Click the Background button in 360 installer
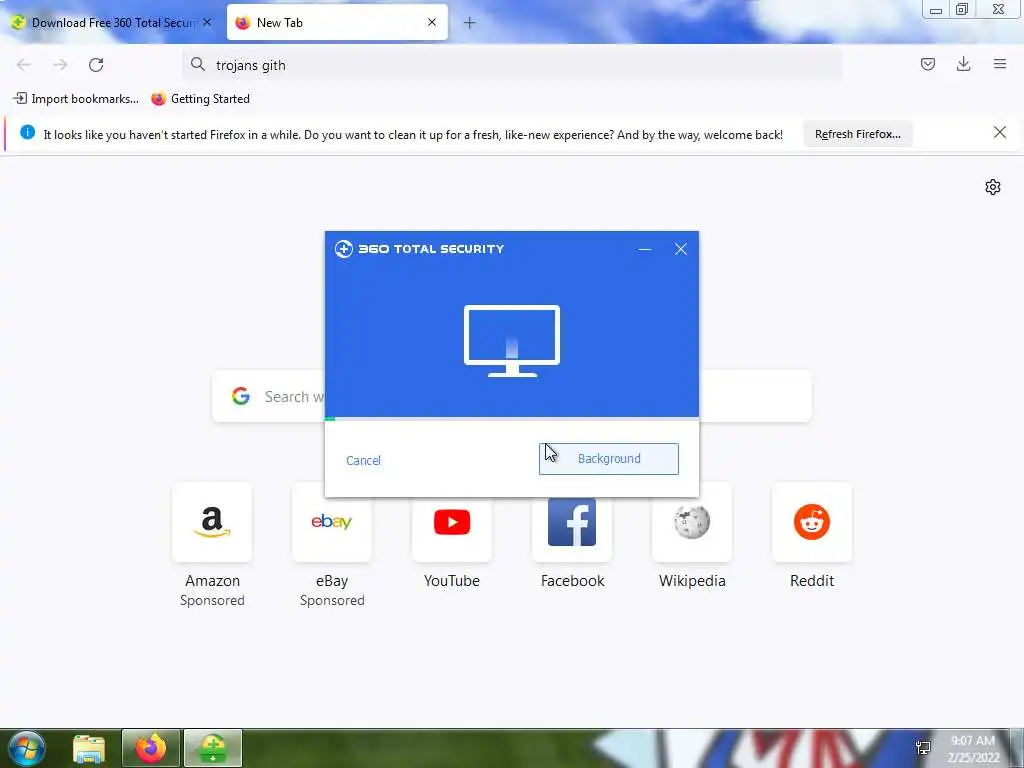The height and width of the screenshot is (768, 1024). pos(609,458)
